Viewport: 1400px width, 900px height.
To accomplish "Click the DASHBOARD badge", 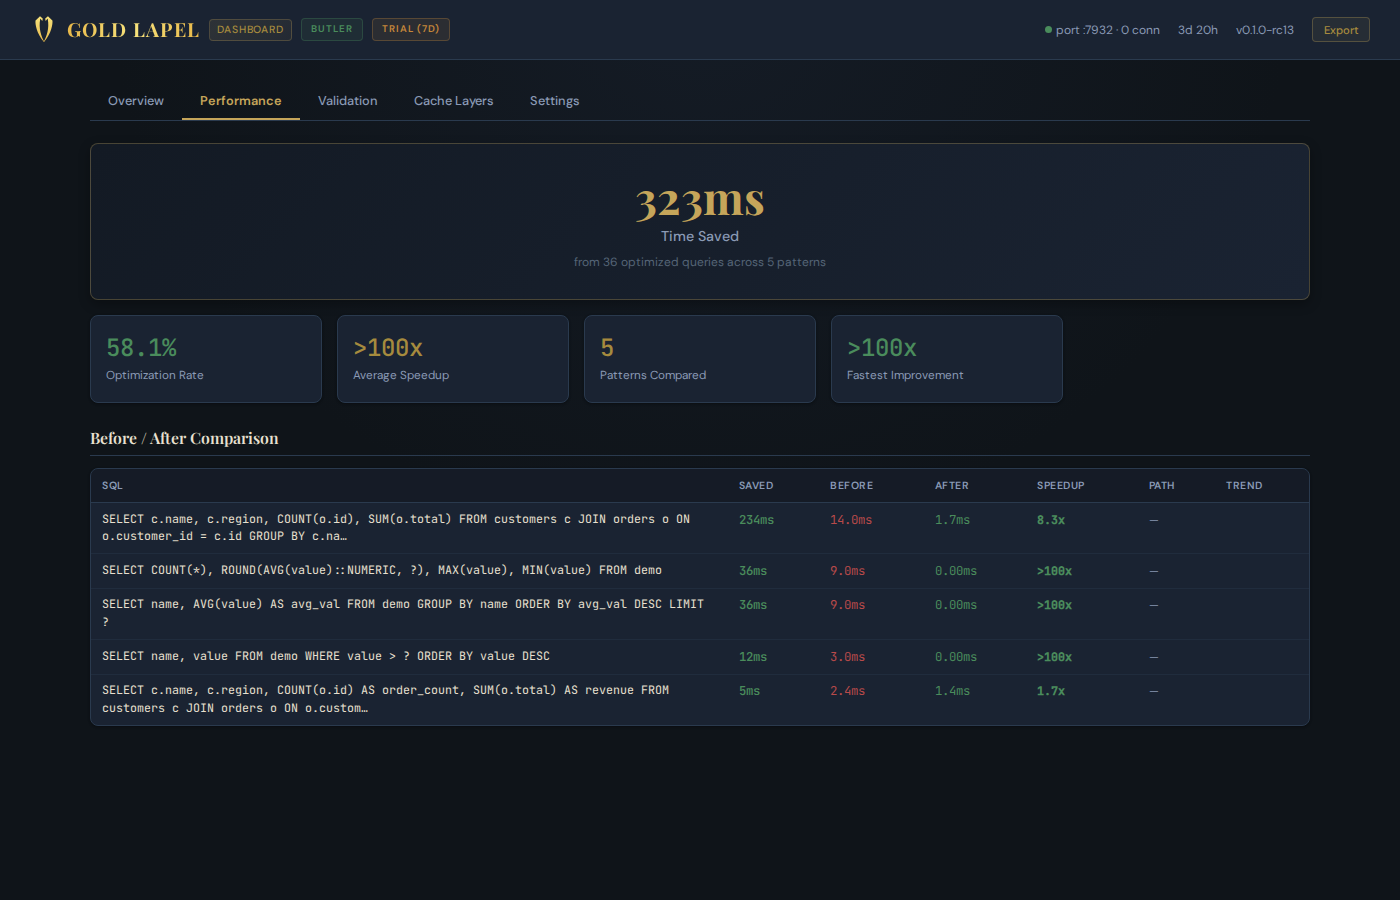I will [250, 29].
